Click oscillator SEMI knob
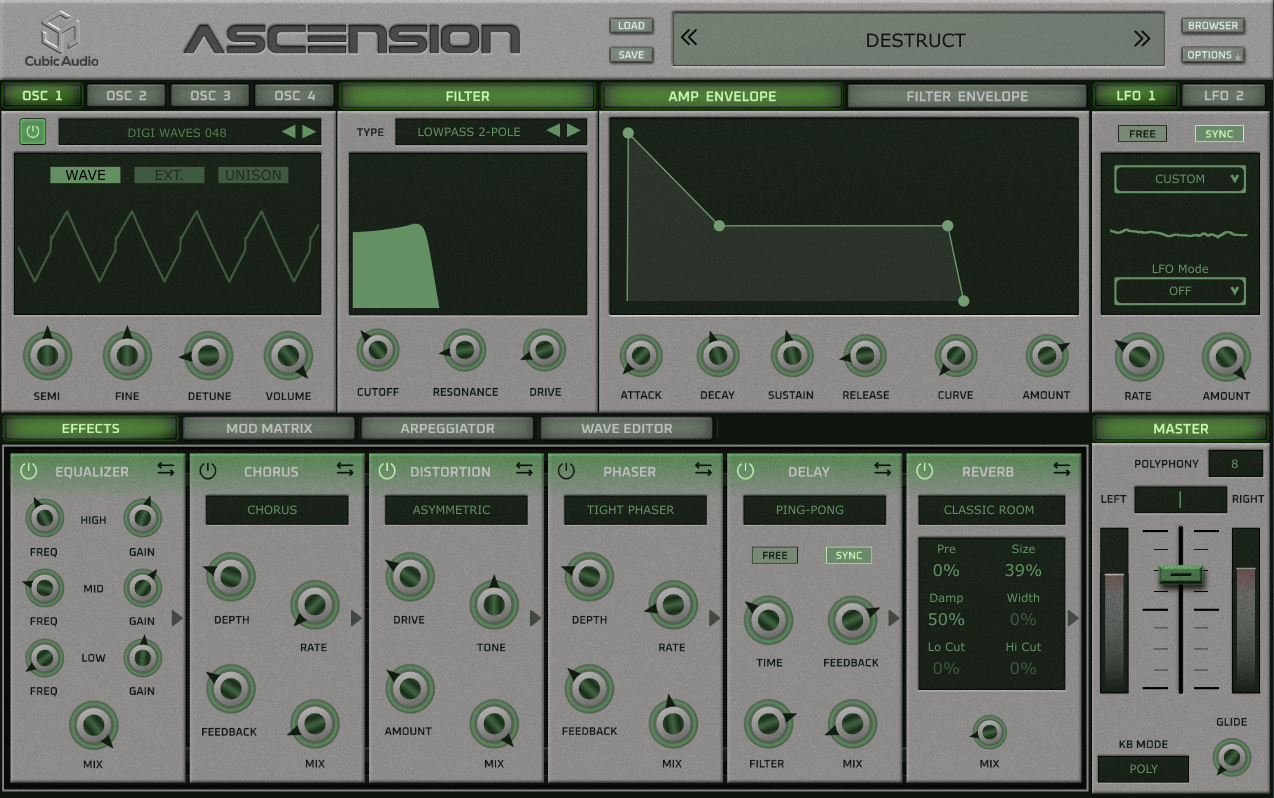 [47, 354]
